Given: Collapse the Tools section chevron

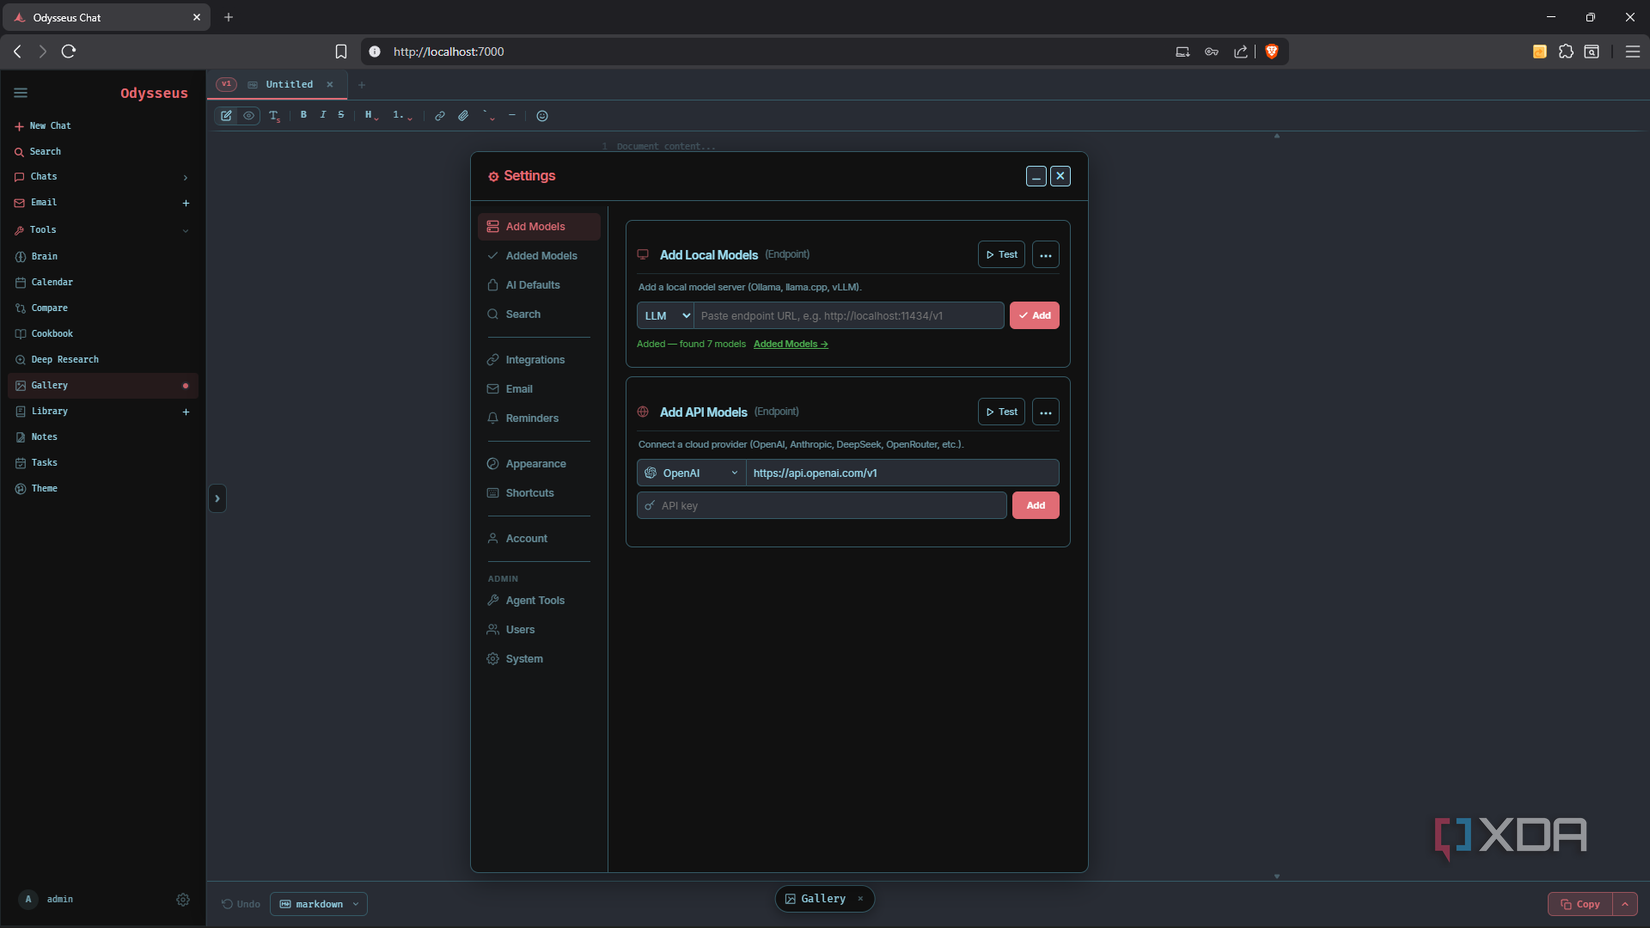Looking at the screenshot, I should (185, 231).
